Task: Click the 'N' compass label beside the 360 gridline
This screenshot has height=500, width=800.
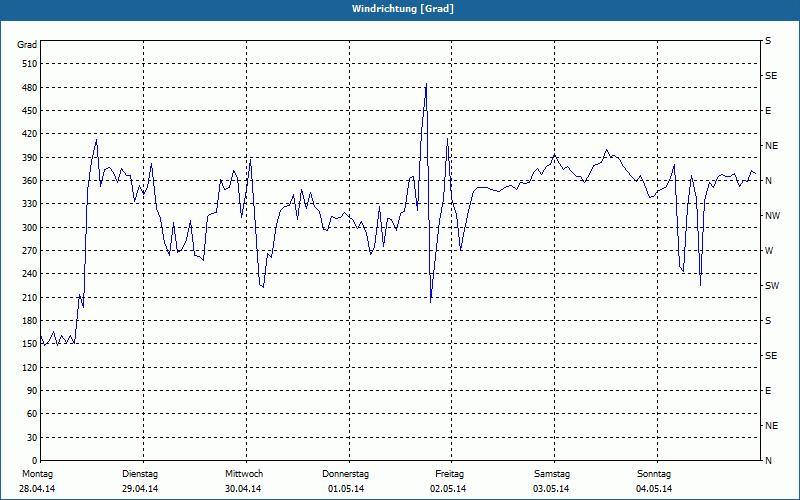Action: 769,181
